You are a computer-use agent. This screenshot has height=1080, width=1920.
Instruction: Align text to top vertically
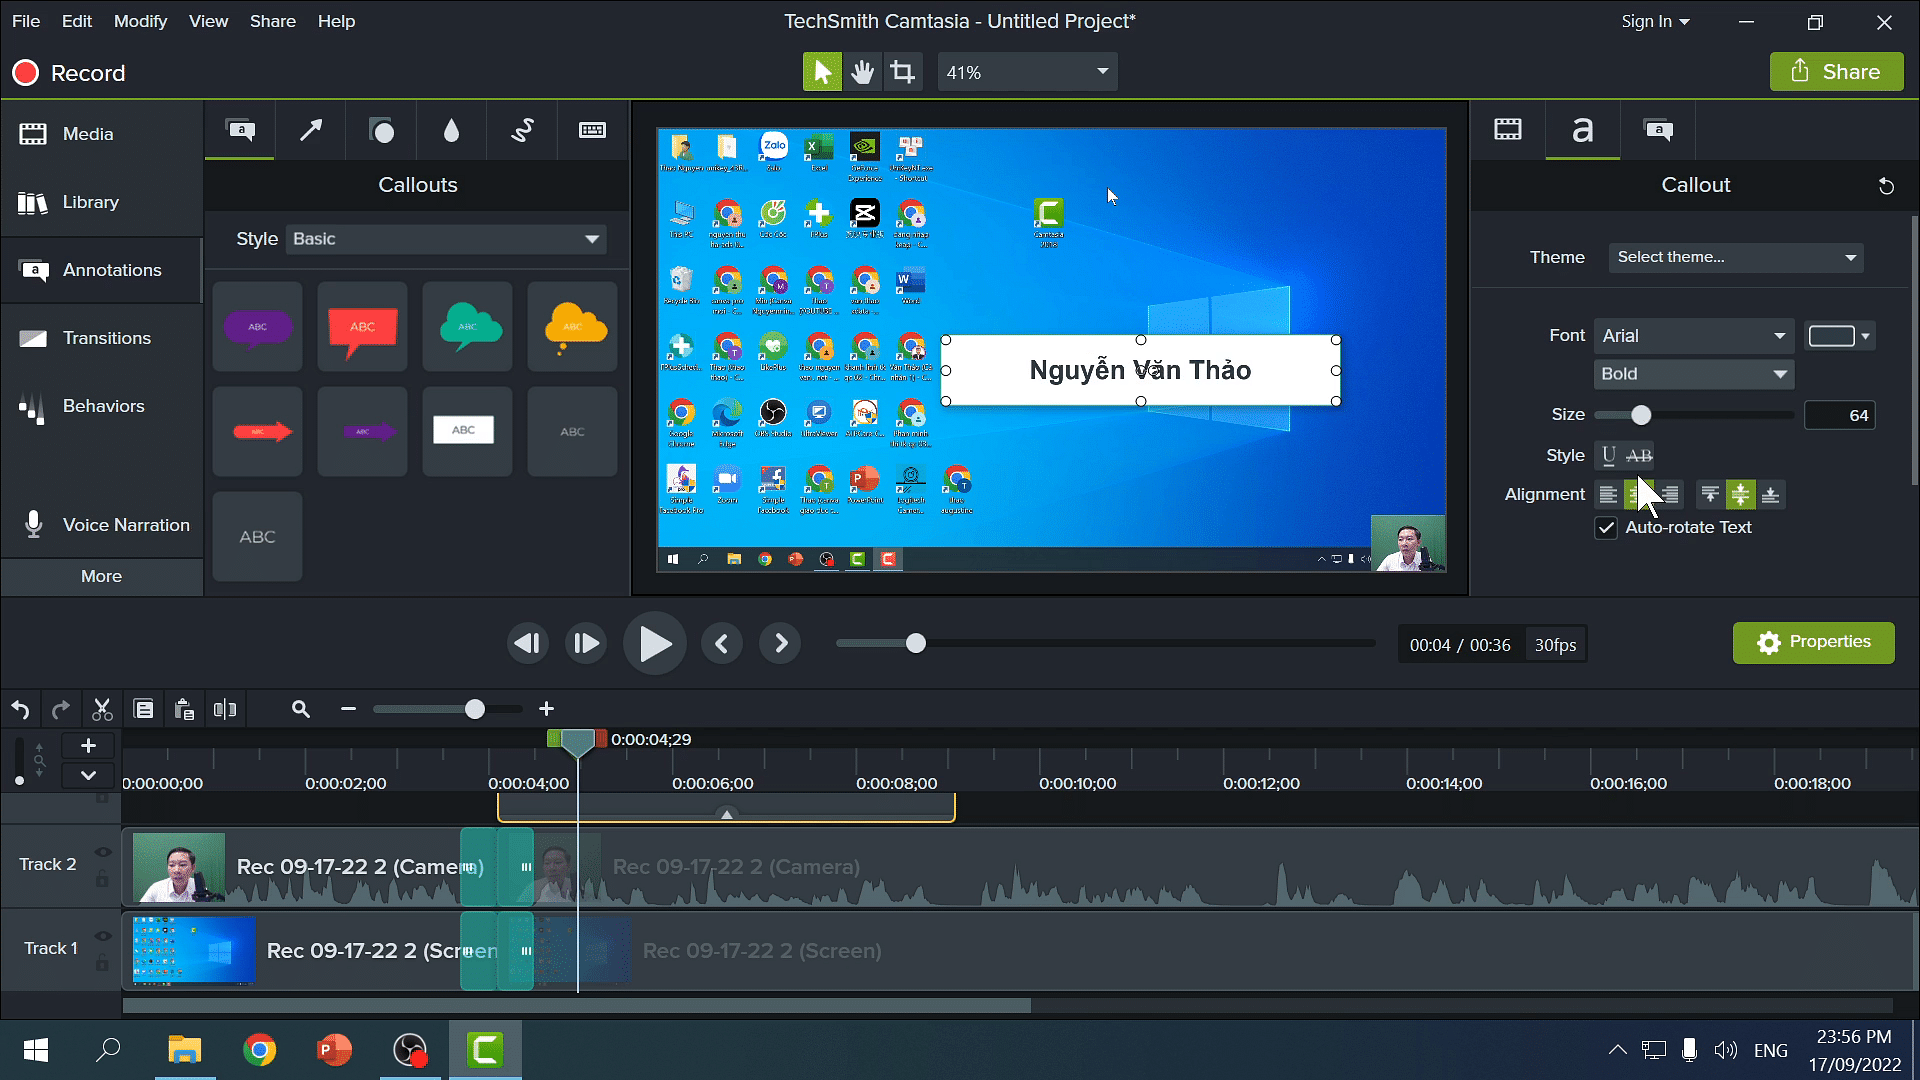1710,495
